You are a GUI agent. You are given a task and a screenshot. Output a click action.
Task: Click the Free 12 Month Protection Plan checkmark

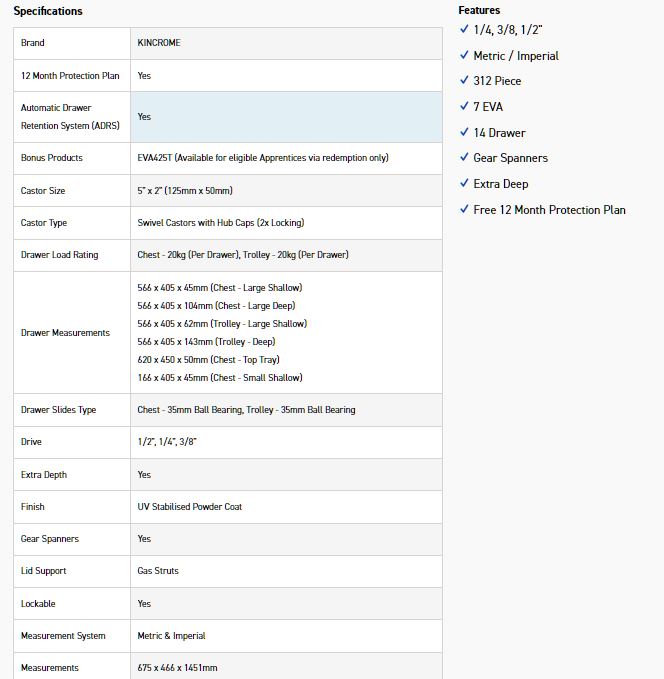click(x=464, y=210)
